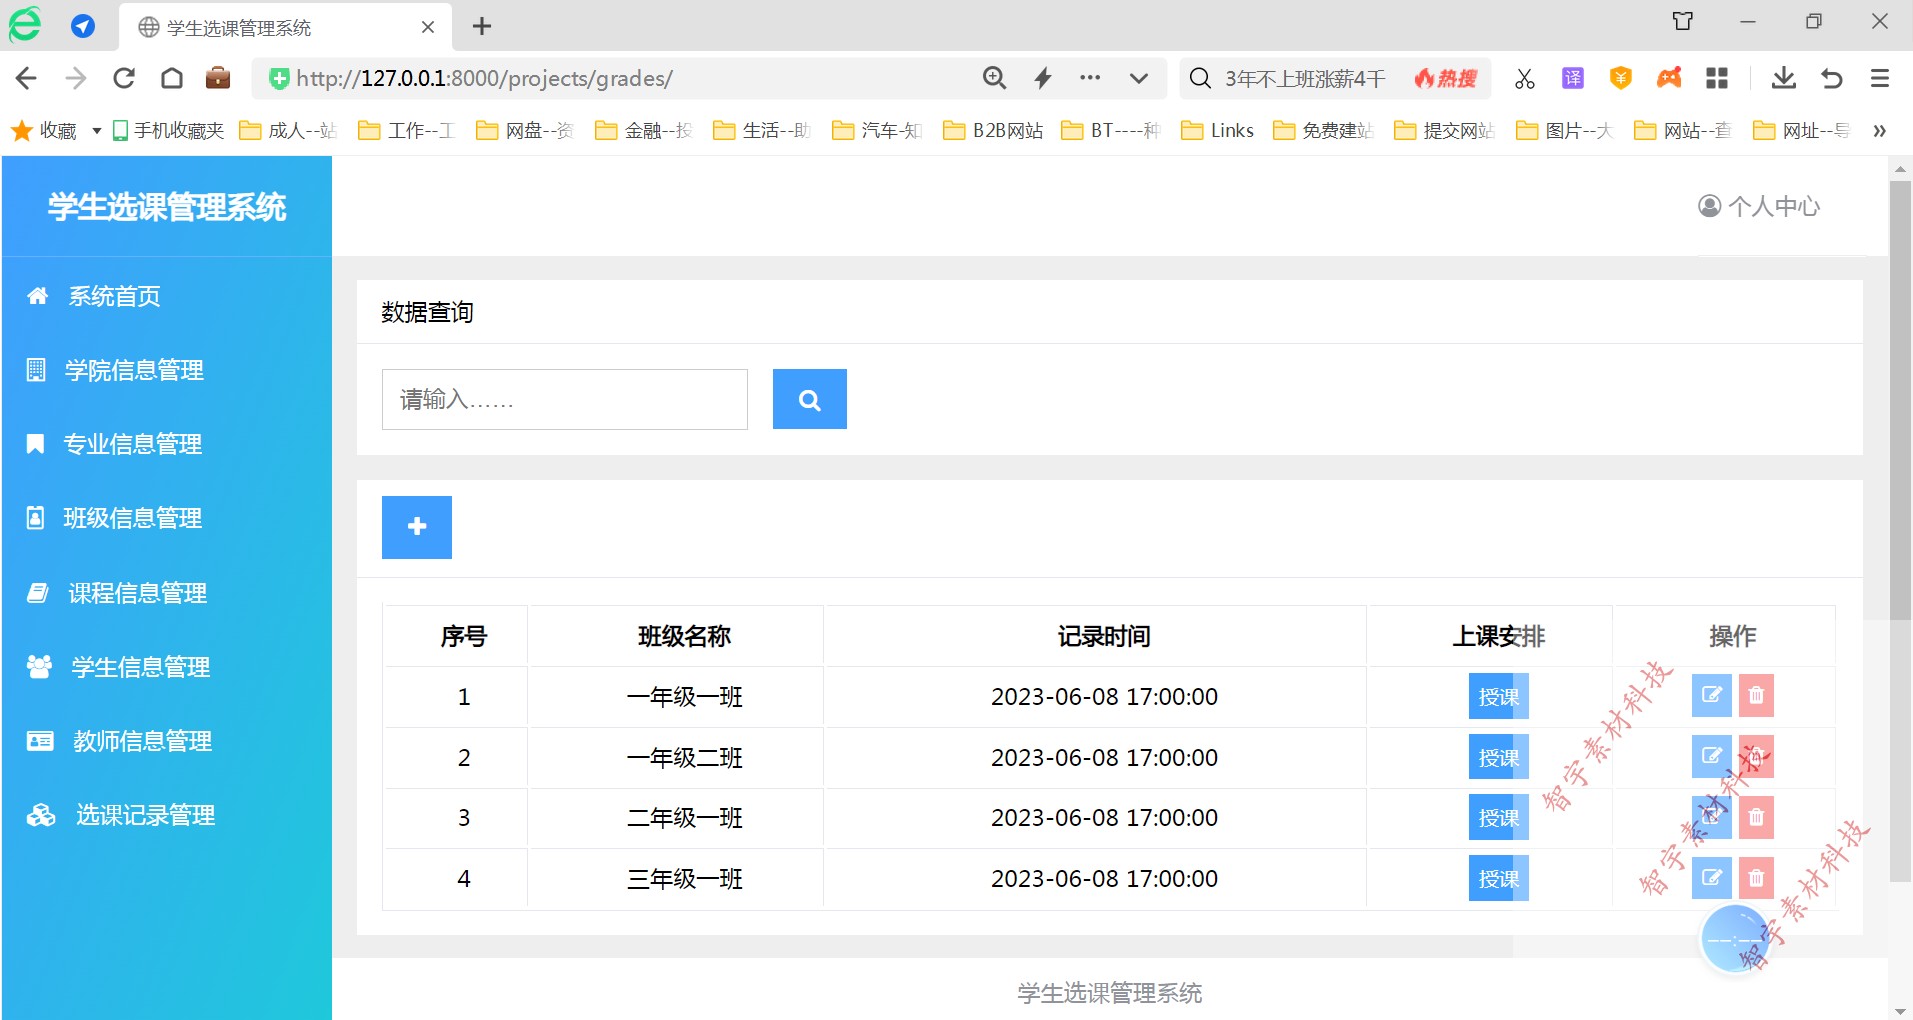Expand the 收藏 bookmarks dropdown arrow
Screen dimensions: 1913x1020
96,130
